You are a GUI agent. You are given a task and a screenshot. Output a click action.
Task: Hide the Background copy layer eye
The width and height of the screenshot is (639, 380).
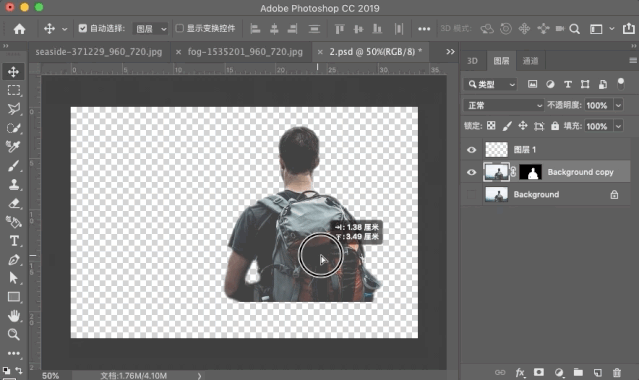pyautogui.click(x=472, y=172)
